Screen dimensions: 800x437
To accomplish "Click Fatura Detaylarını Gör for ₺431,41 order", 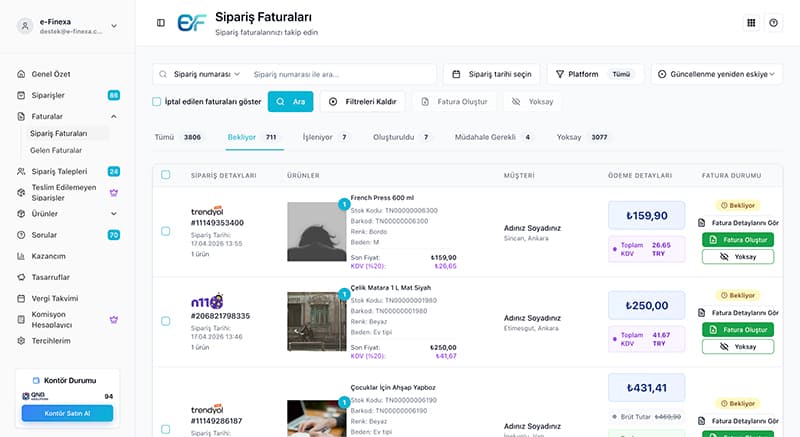I will [738, 421].
